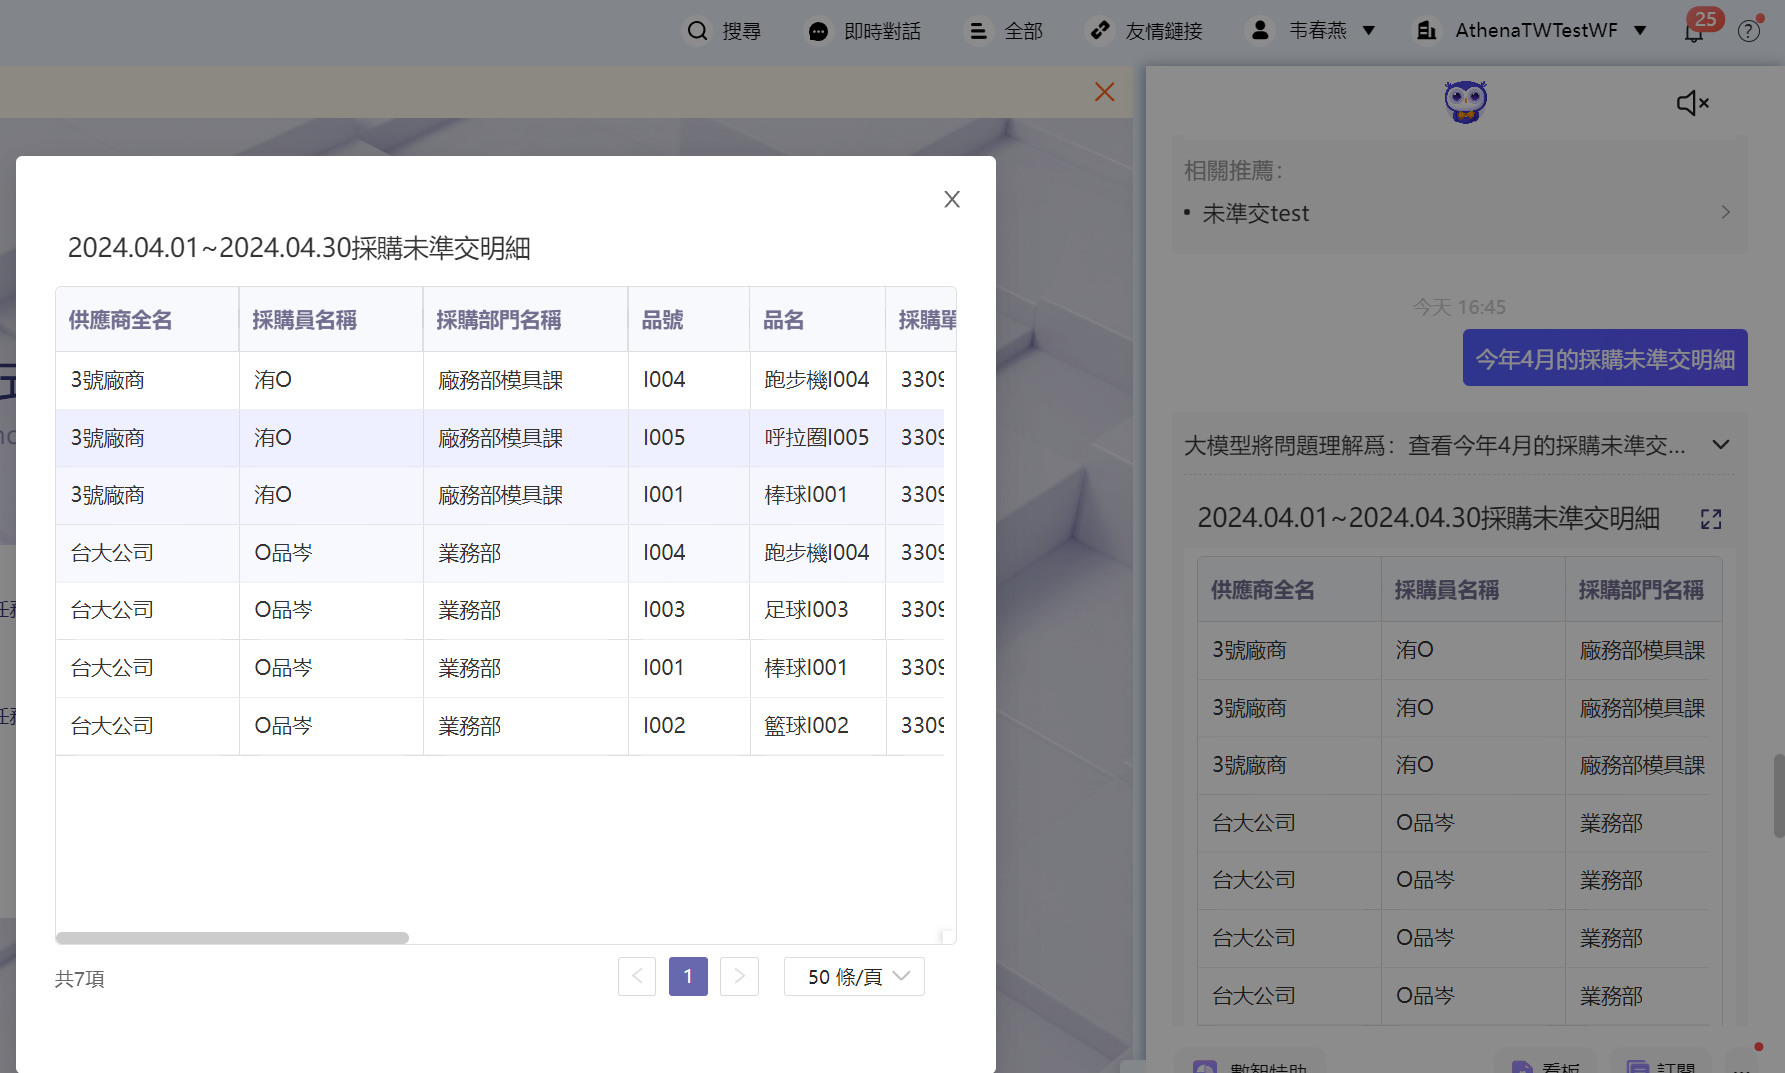This screenshot has width=1785, height=1073.
Task: Expand the 大模型將問題理解爲 section chevron
Action: [1721, 445]
